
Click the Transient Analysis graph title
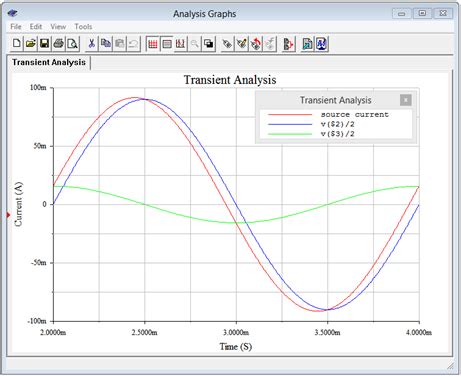pyautogui.click(x=230, y=80)
